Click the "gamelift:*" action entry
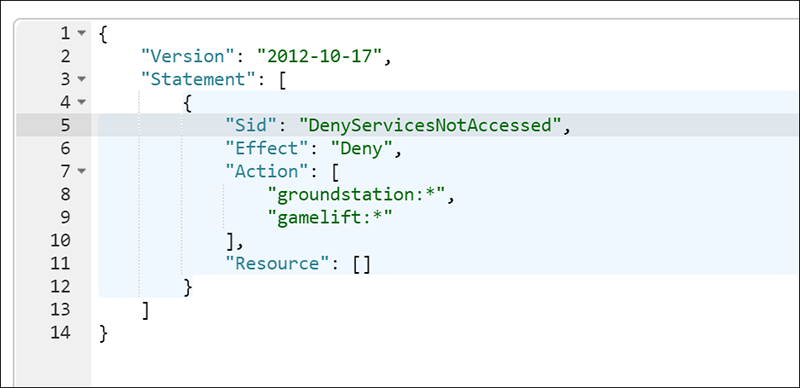The width and height of the screenshot is (800, 388). point(331,217)
